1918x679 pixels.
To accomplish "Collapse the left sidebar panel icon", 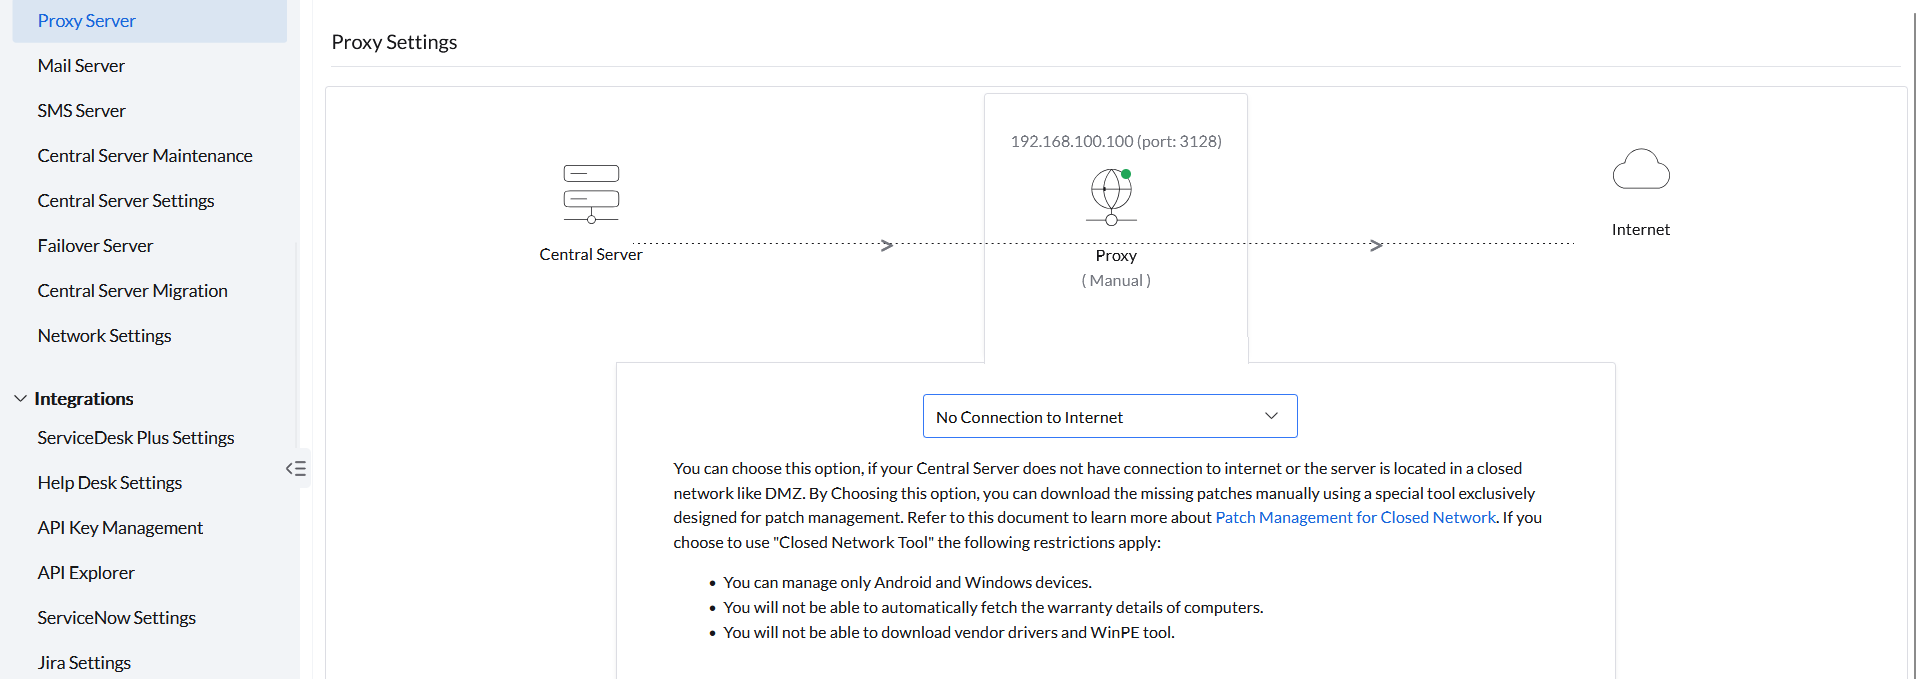I will point(296,468).
